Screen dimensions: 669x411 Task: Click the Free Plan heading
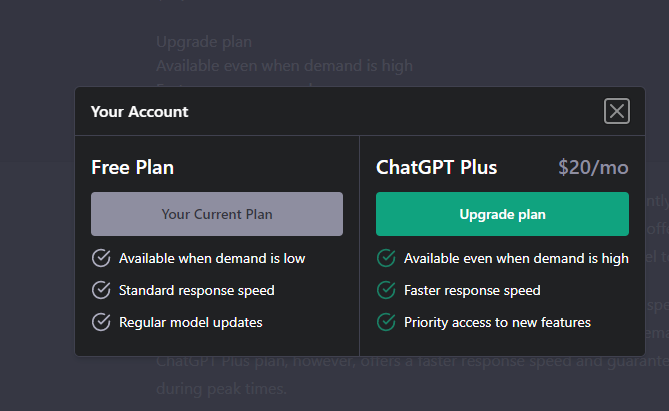coord(132,167)
